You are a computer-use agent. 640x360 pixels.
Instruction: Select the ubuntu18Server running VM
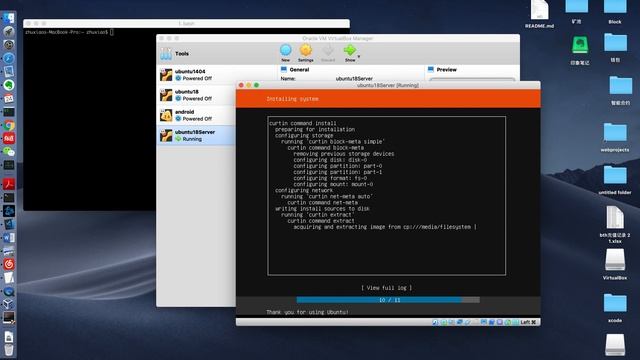click(197, 136)
